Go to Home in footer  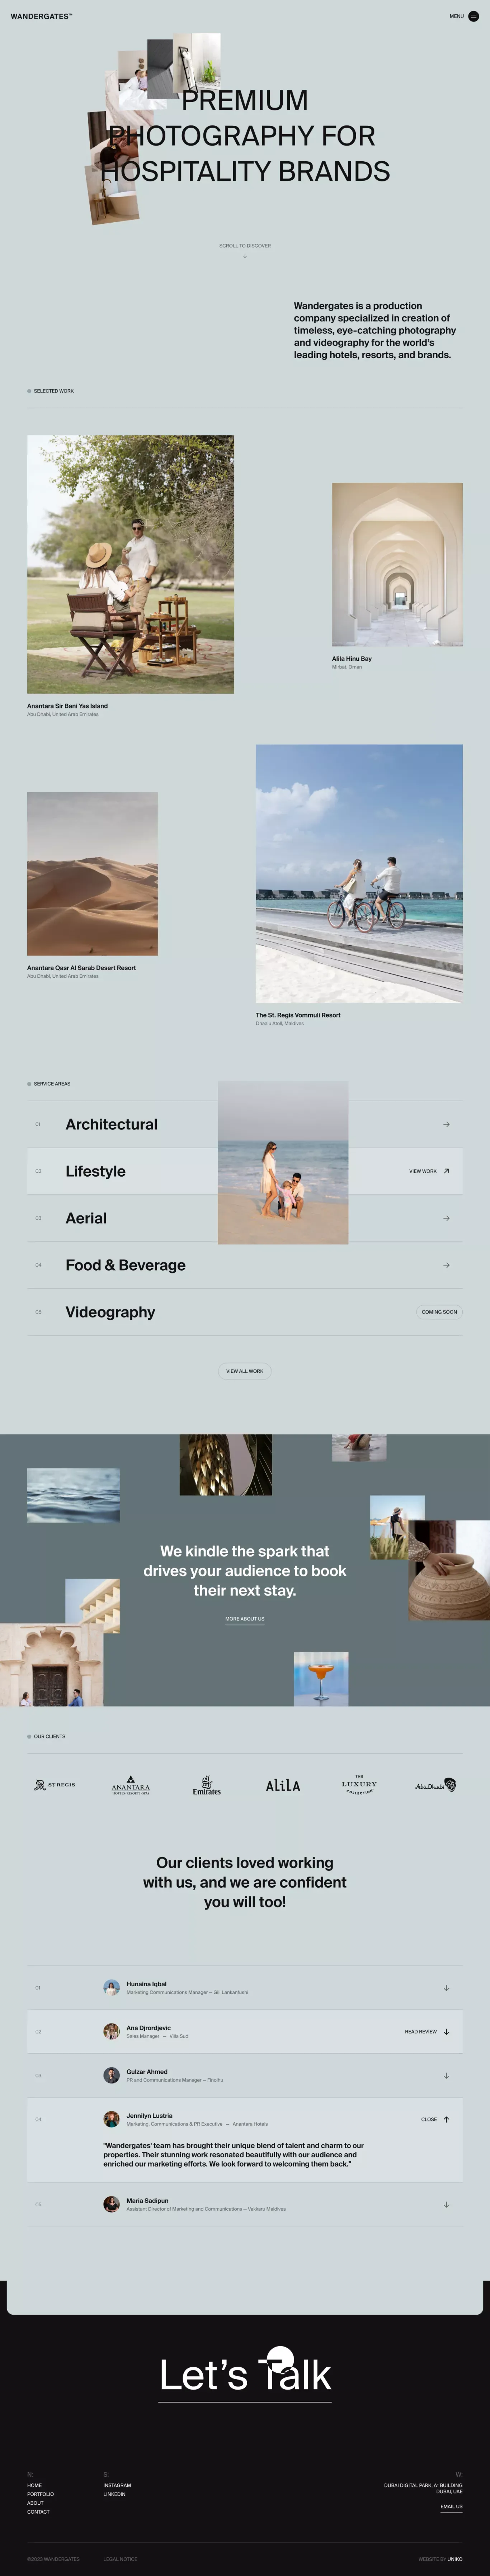pos(34,2485)
